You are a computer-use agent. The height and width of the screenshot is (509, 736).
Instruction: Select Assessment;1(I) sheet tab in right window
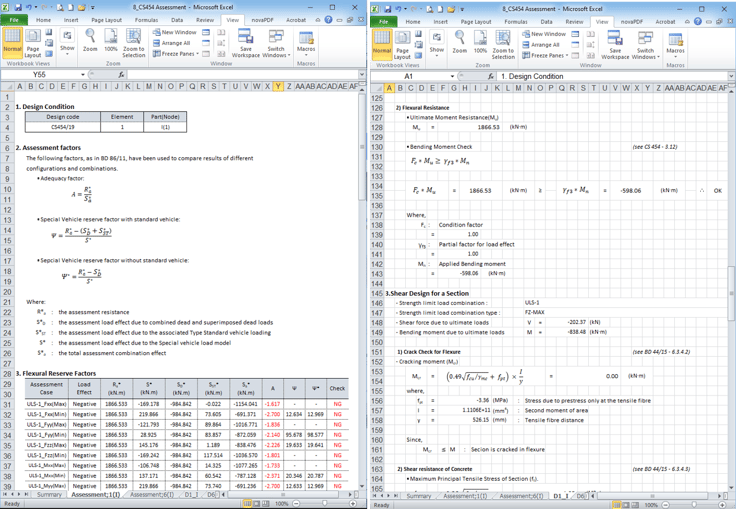point(465,496)
